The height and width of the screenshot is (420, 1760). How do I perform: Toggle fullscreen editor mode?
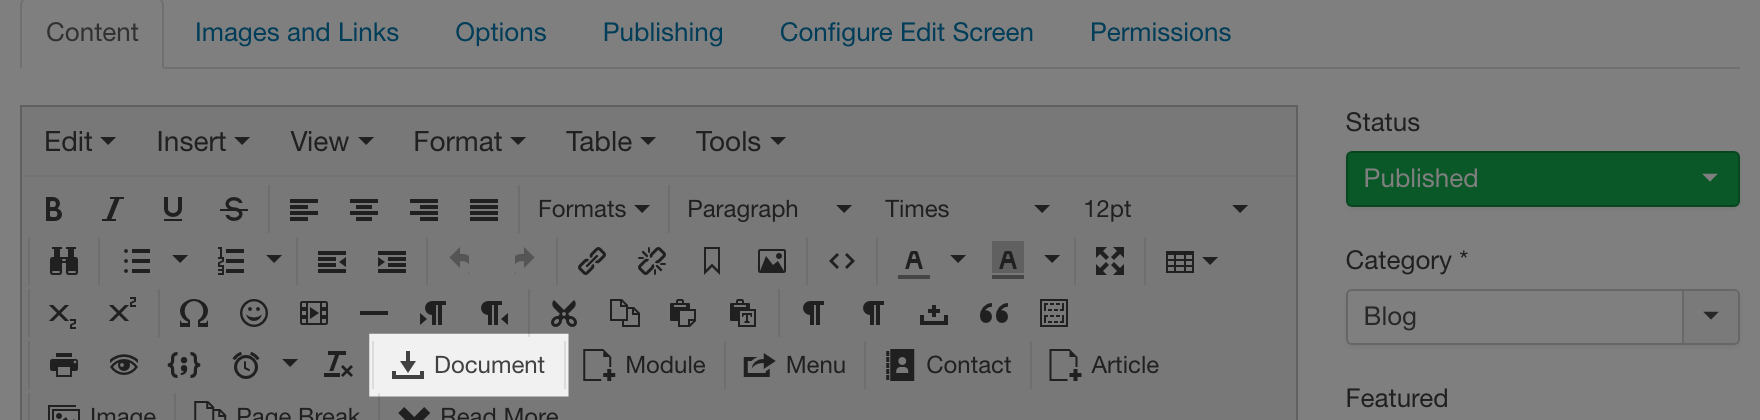pyautogui.click(x=1110, y=262)
